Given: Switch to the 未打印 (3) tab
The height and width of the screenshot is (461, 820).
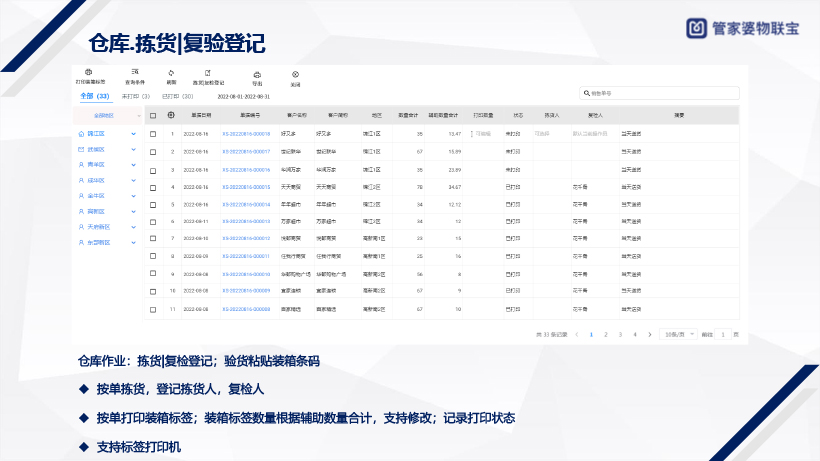Looking at the screenshot, I should tap(136, 96).
